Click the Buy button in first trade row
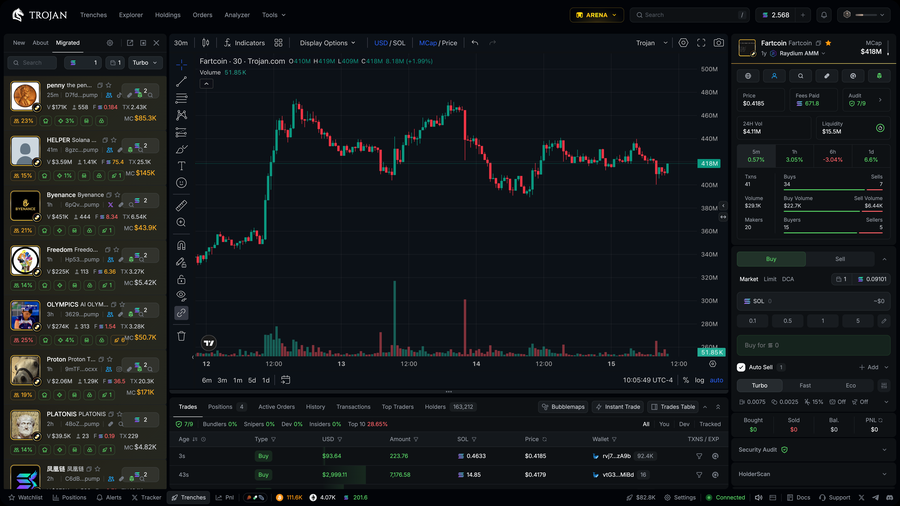 click(x=263, y=456)
